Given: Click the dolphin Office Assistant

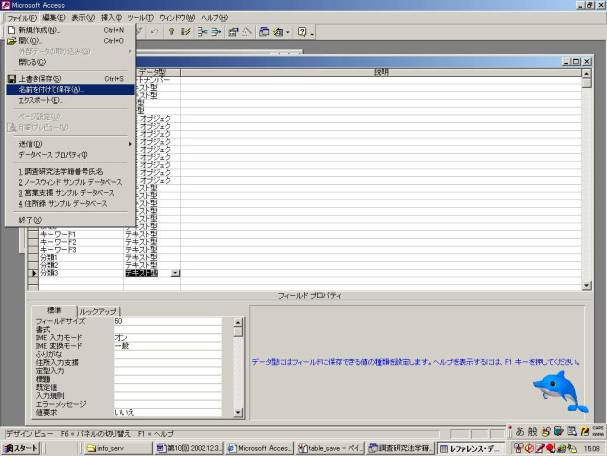Looking at the screenshot, I should [x=561, y=391].
